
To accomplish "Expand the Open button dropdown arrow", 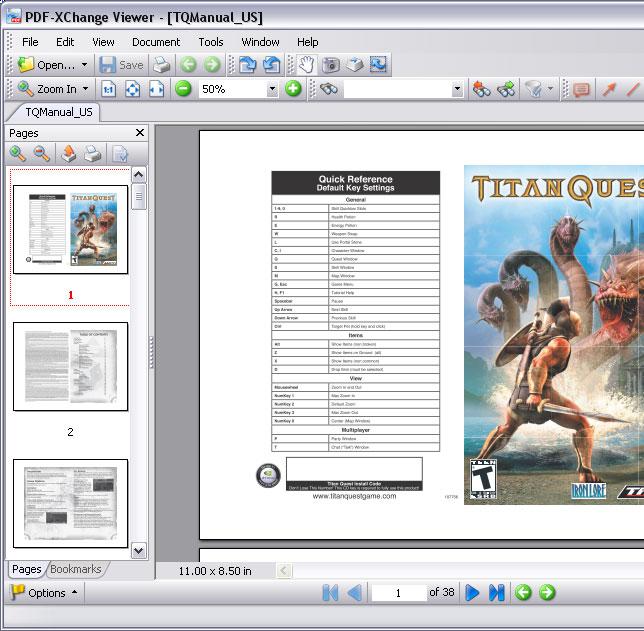I will [84, 65].
